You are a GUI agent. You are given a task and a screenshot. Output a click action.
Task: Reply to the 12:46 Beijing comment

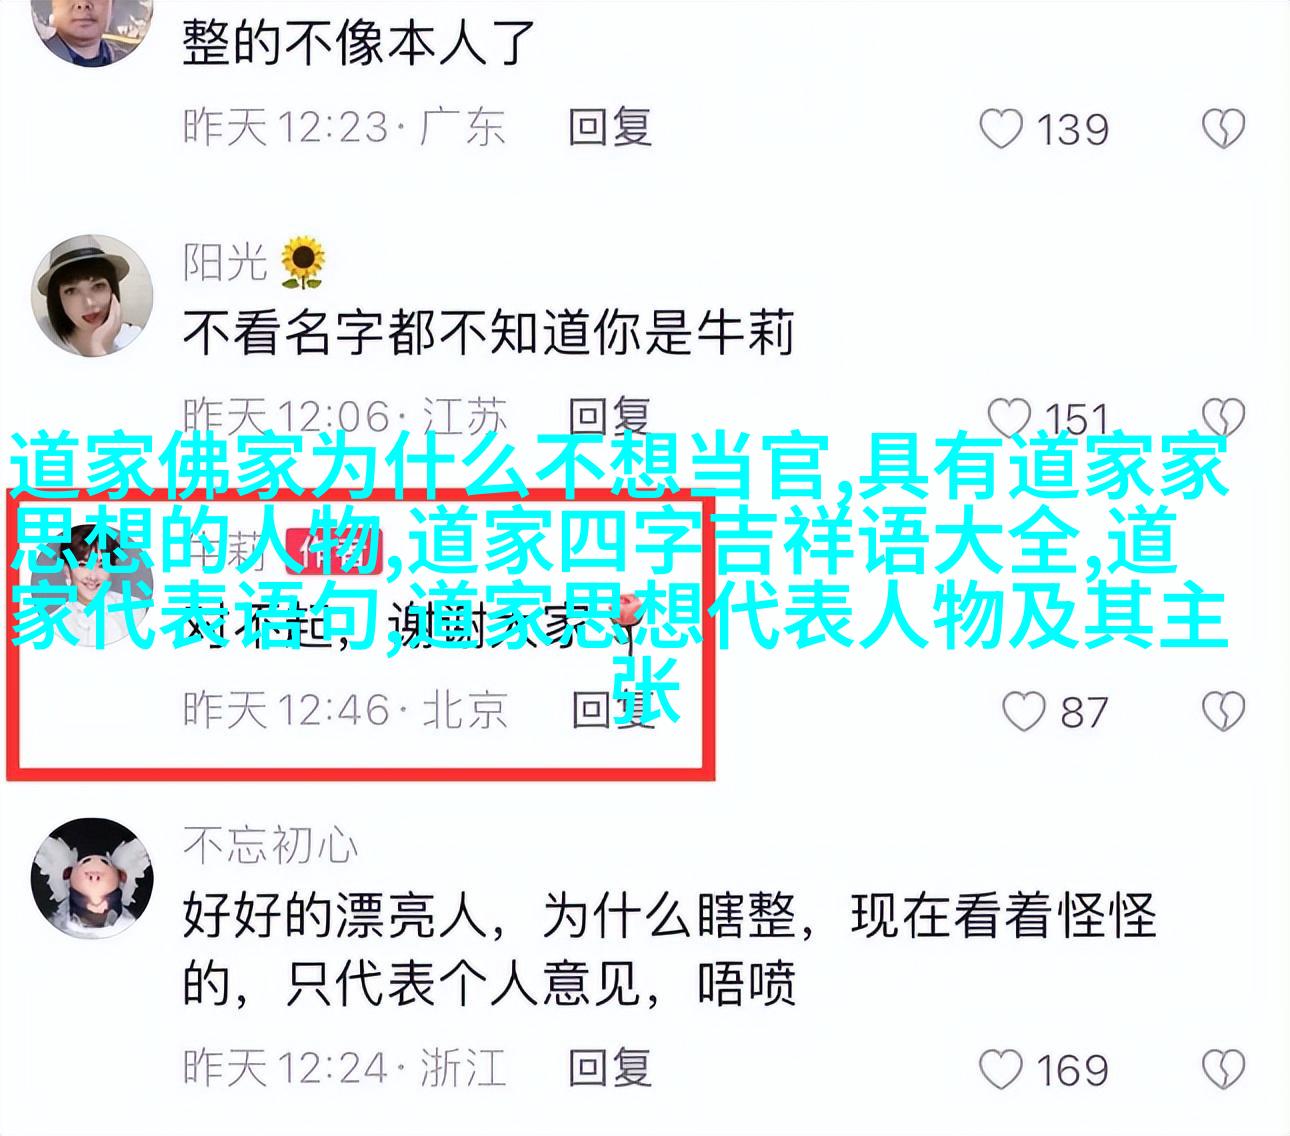click(612, 709)
